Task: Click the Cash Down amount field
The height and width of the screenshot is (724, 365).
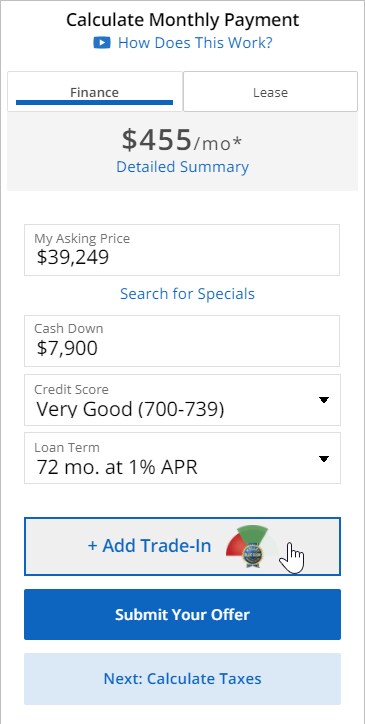Action: coord(182,341)
